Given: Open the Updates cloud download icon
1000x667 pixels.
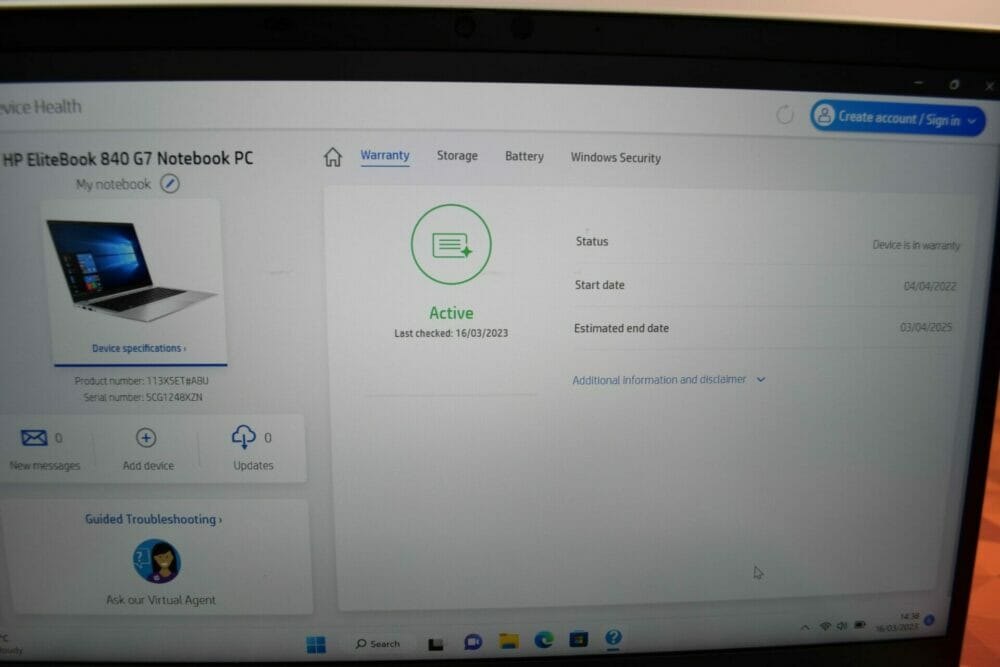Looking at the screenshot, I should pos(244,437).
